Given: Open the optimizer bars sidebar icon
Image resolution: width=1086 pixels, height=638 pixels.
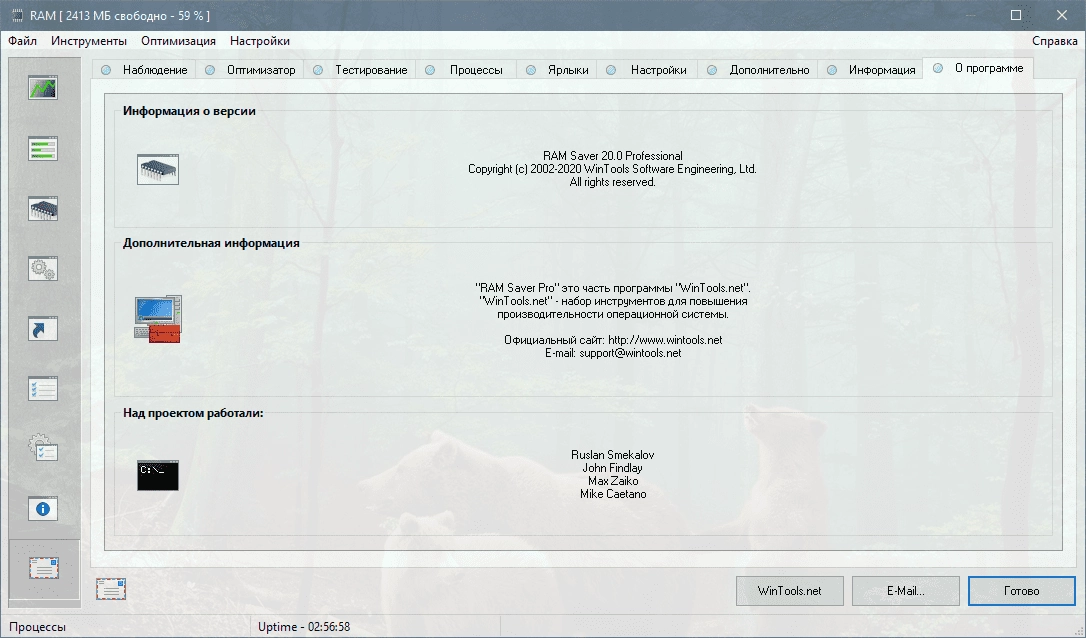Looking at the screenshot, I should tap(43, 148).
